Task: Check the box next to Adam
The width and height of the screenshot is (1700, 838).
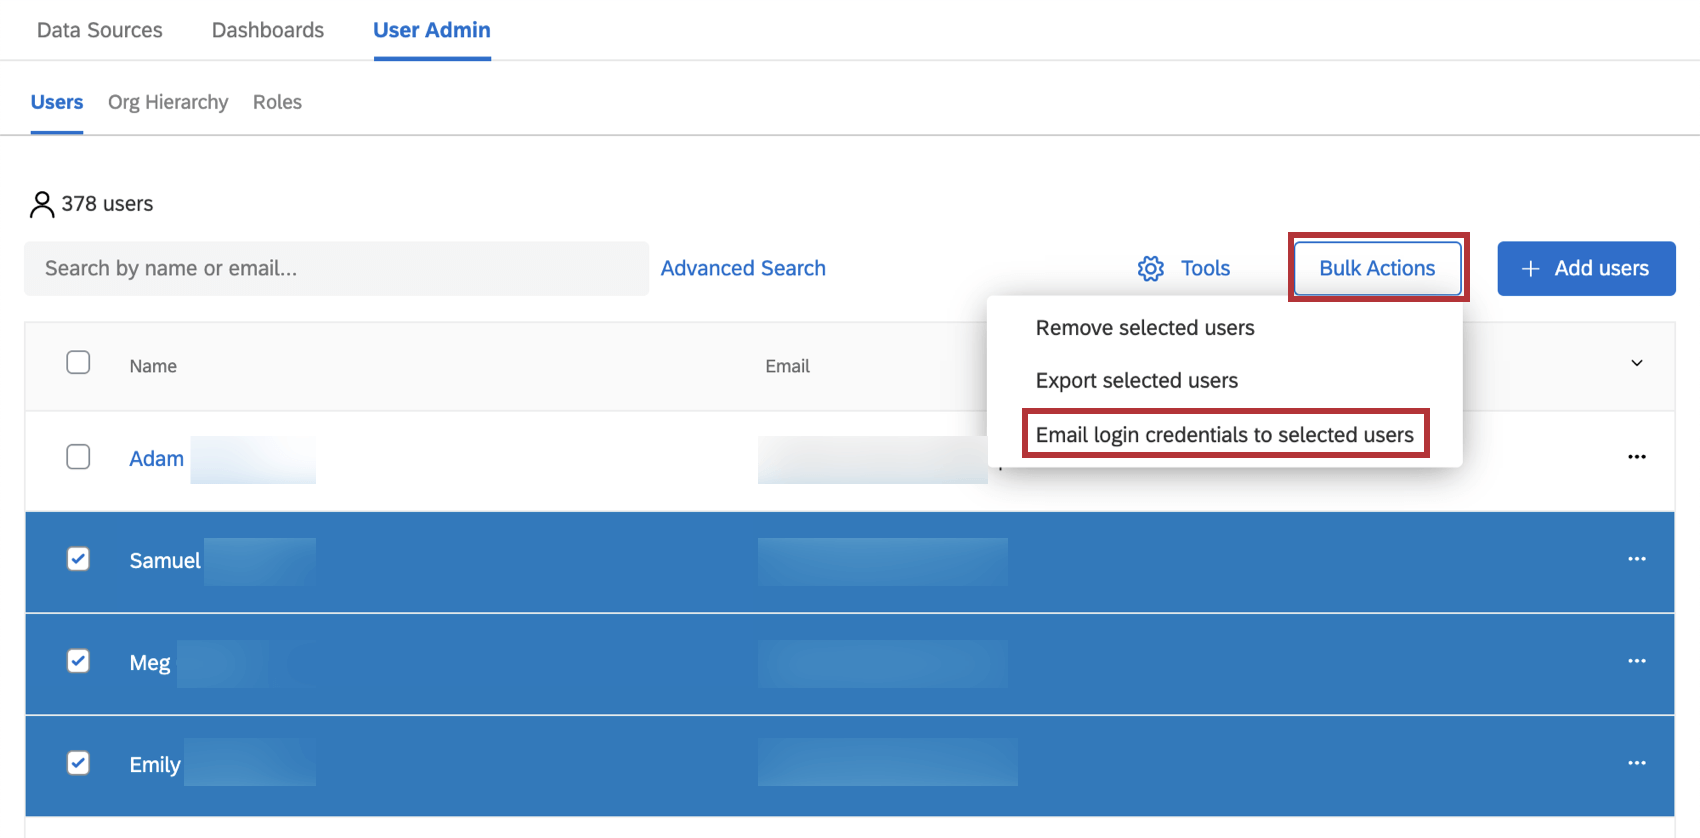Action: pos(78,457)
